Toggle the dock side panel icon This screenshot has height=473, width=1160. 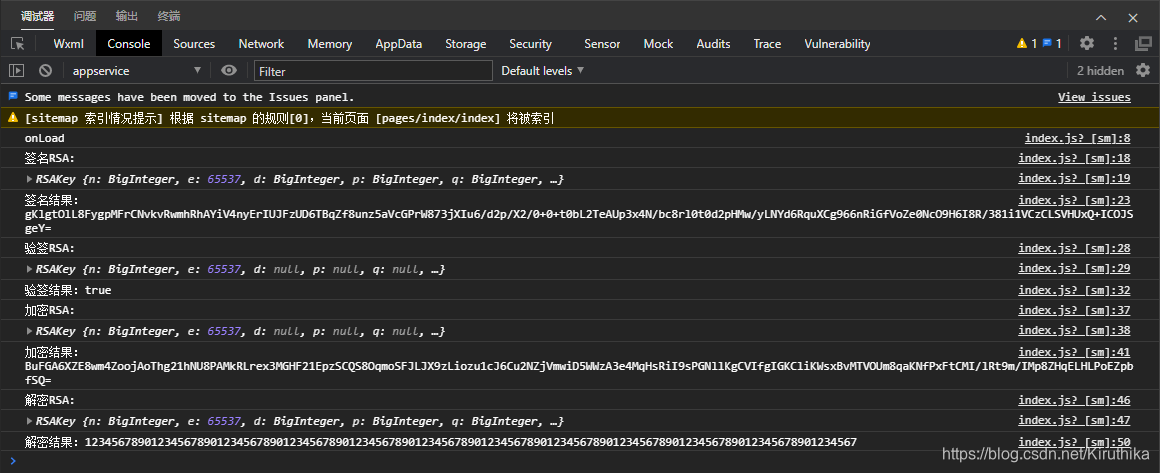[x=1143, y=43]
